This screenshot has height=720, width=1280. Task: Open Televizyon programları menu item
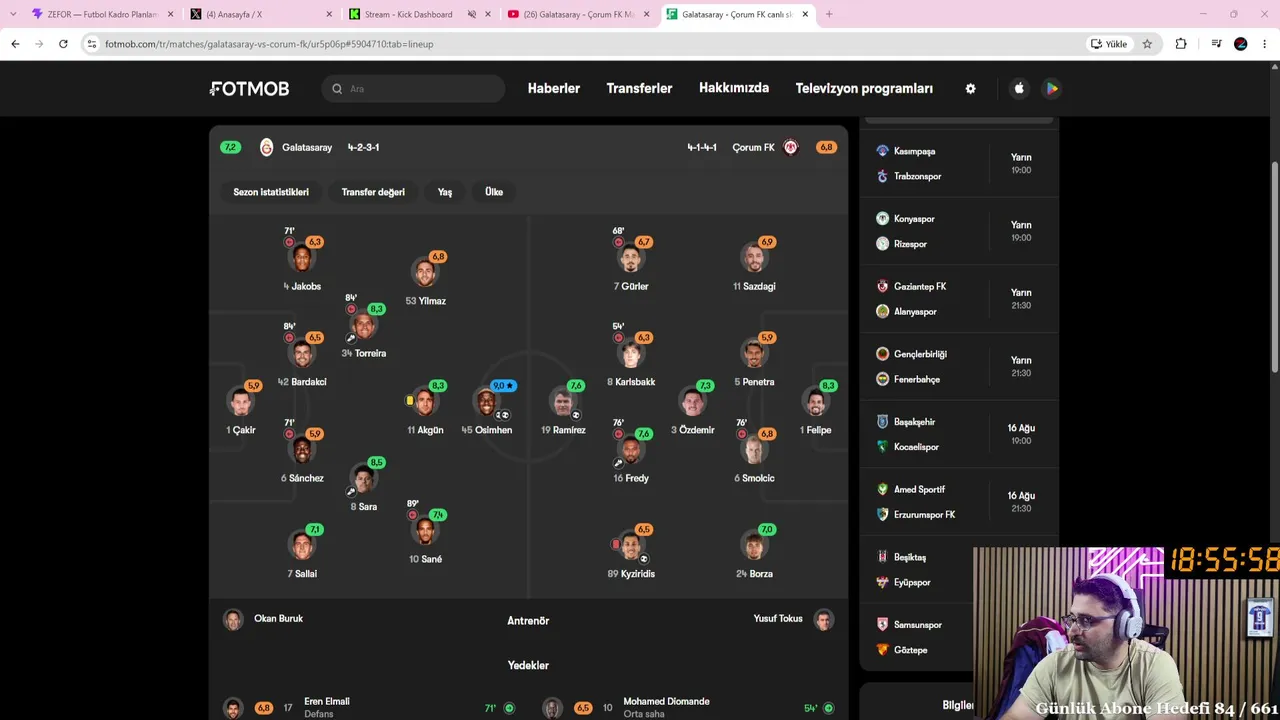[864, 88]
